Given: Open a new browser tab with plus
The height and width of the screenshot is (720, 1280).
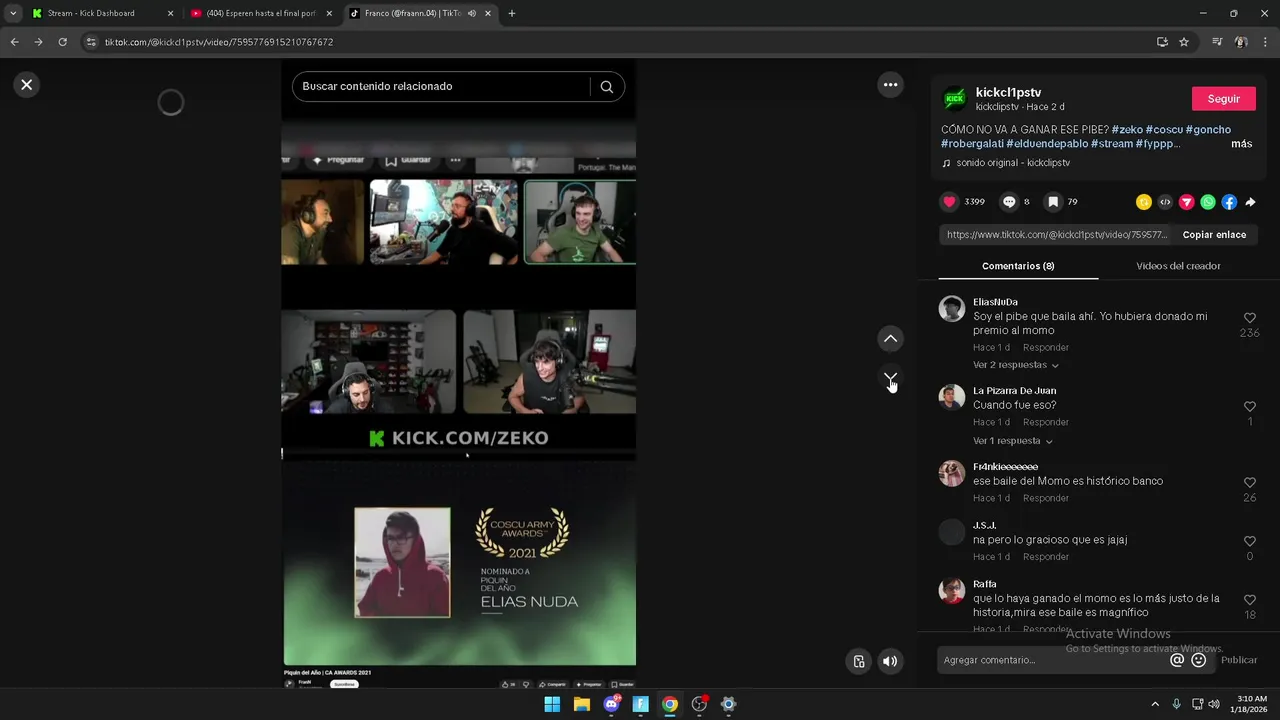Looking at the screenshot, I should 512,14.
